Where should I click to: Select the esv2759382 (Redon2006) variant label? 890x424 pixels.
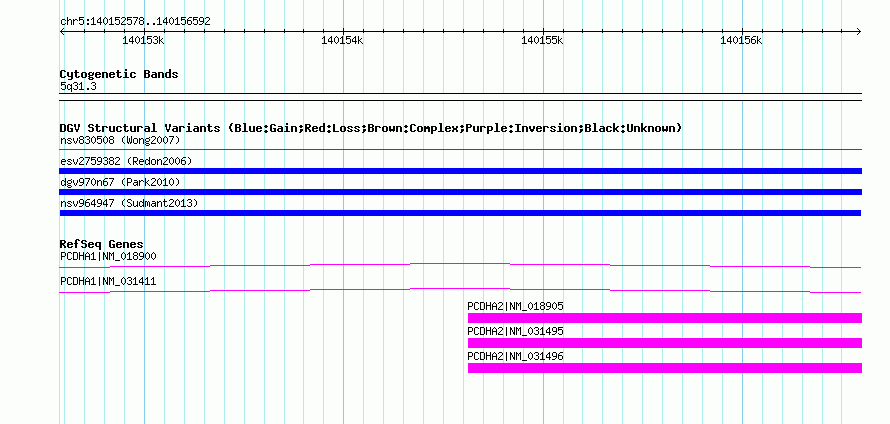126,161
